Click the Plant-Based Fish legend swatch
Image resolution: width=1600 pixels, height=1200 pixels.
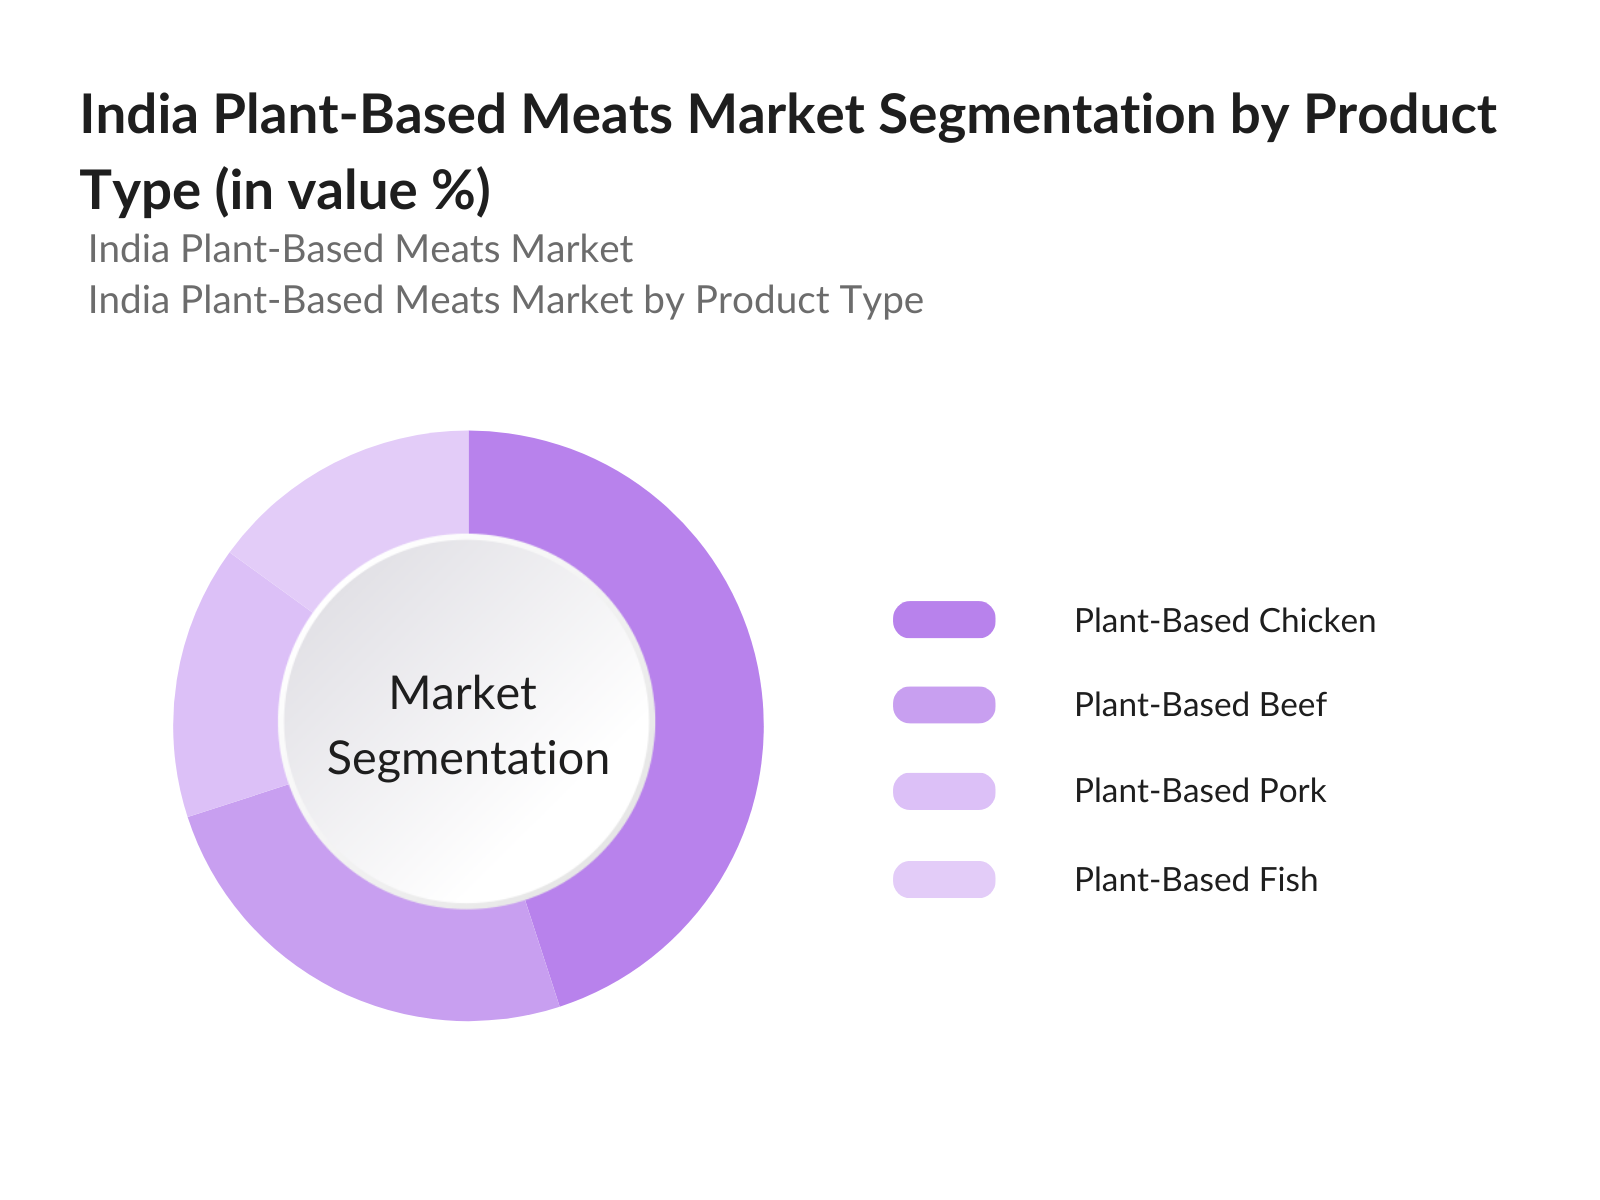click(x=944, y=879)
